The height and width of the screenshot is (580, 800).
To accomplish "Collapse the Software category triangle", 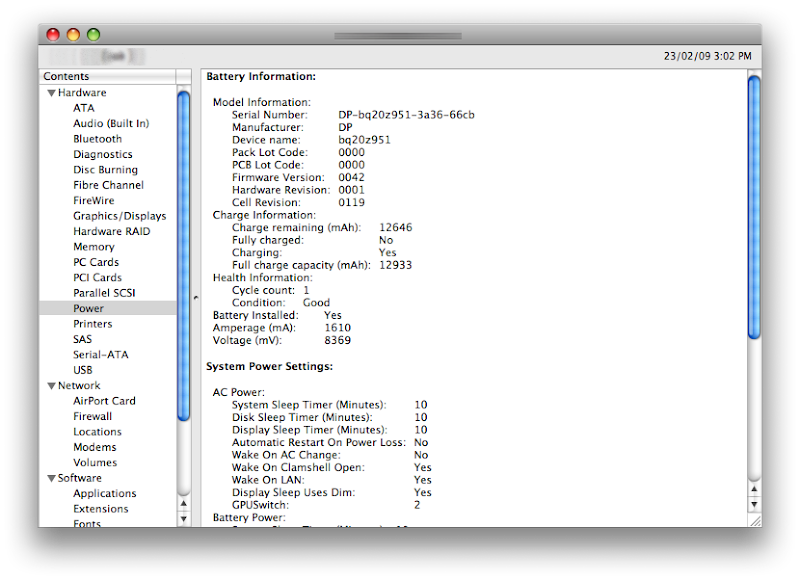I will click(x=51, y=478).
